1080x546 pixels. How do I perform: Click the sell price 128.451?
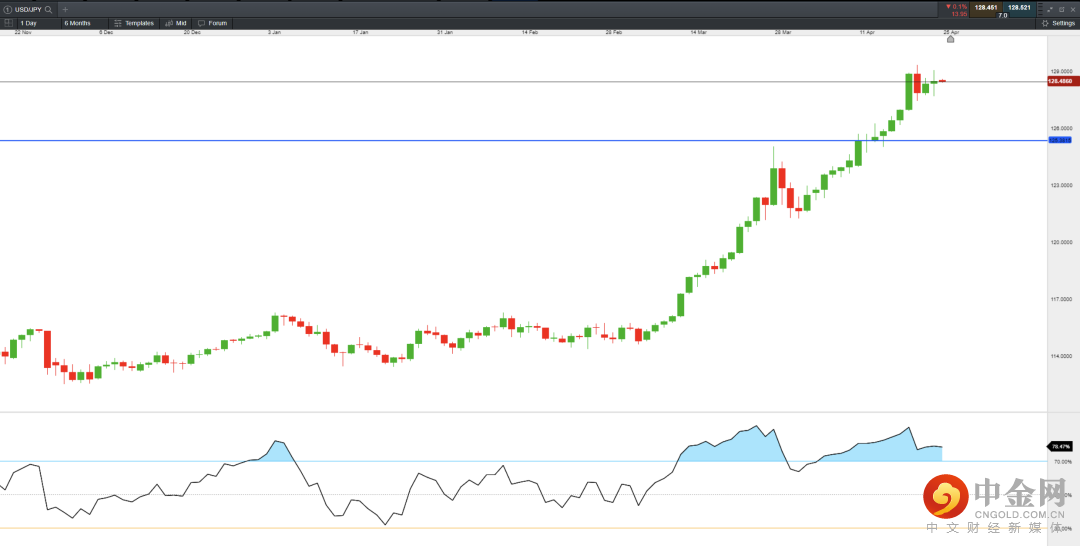(986, 8)
